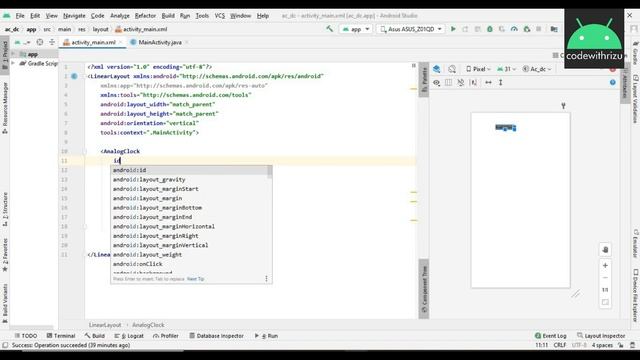Click the autocomplete list scrollbar
Screen dimensions: 640x360
coord(270,171)
